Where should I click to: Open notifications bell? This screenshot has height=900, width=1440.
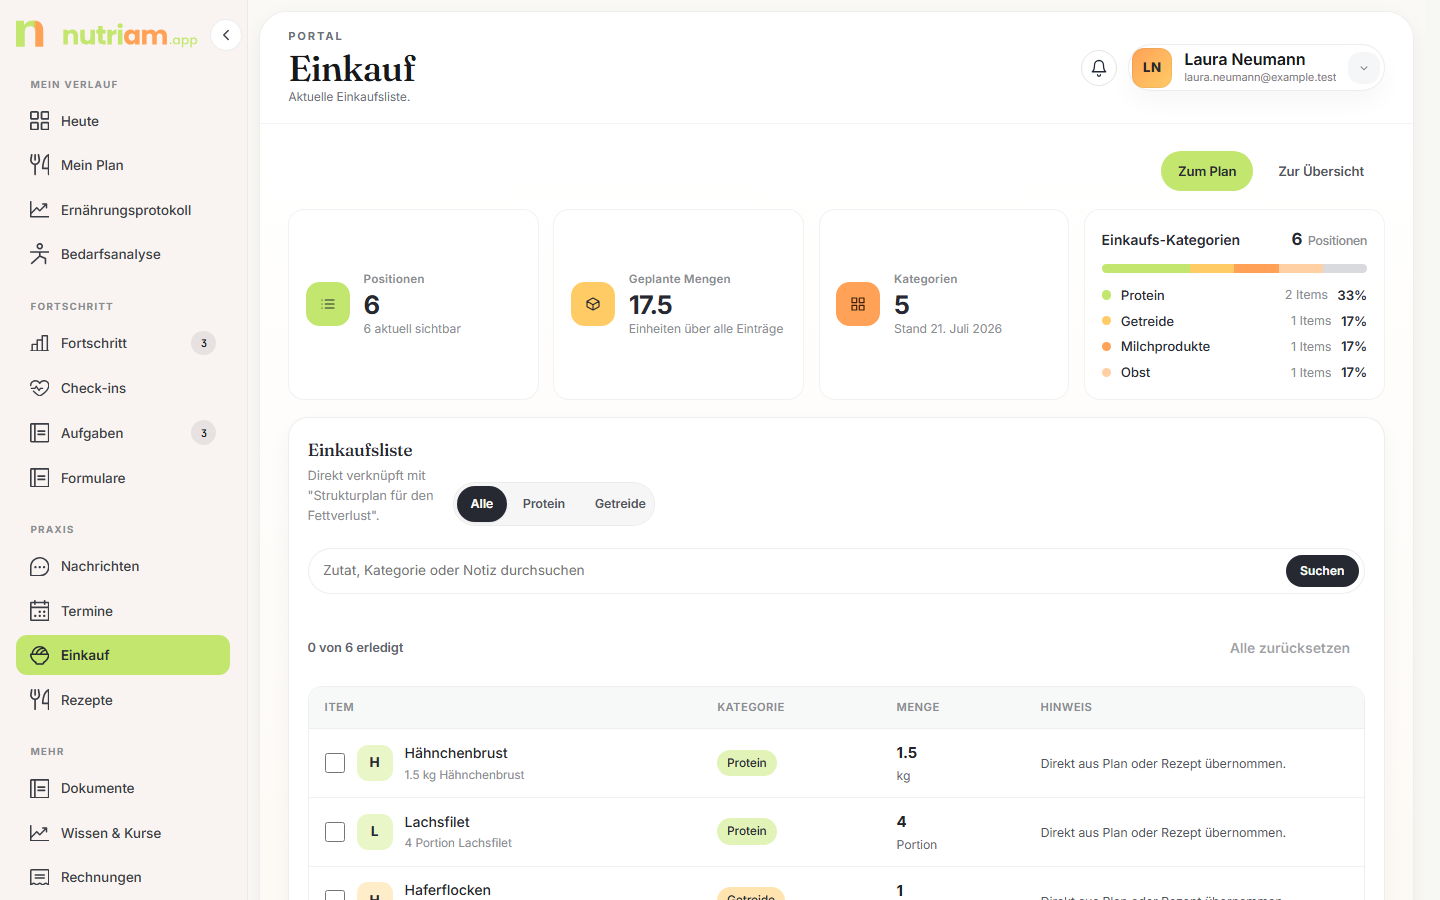[x=1099, y=68]
